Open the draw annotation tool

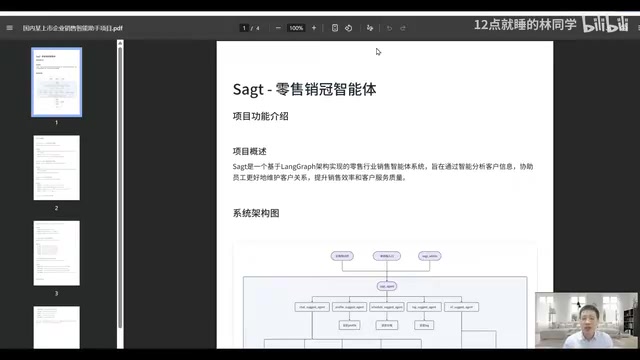coord(370,28)
